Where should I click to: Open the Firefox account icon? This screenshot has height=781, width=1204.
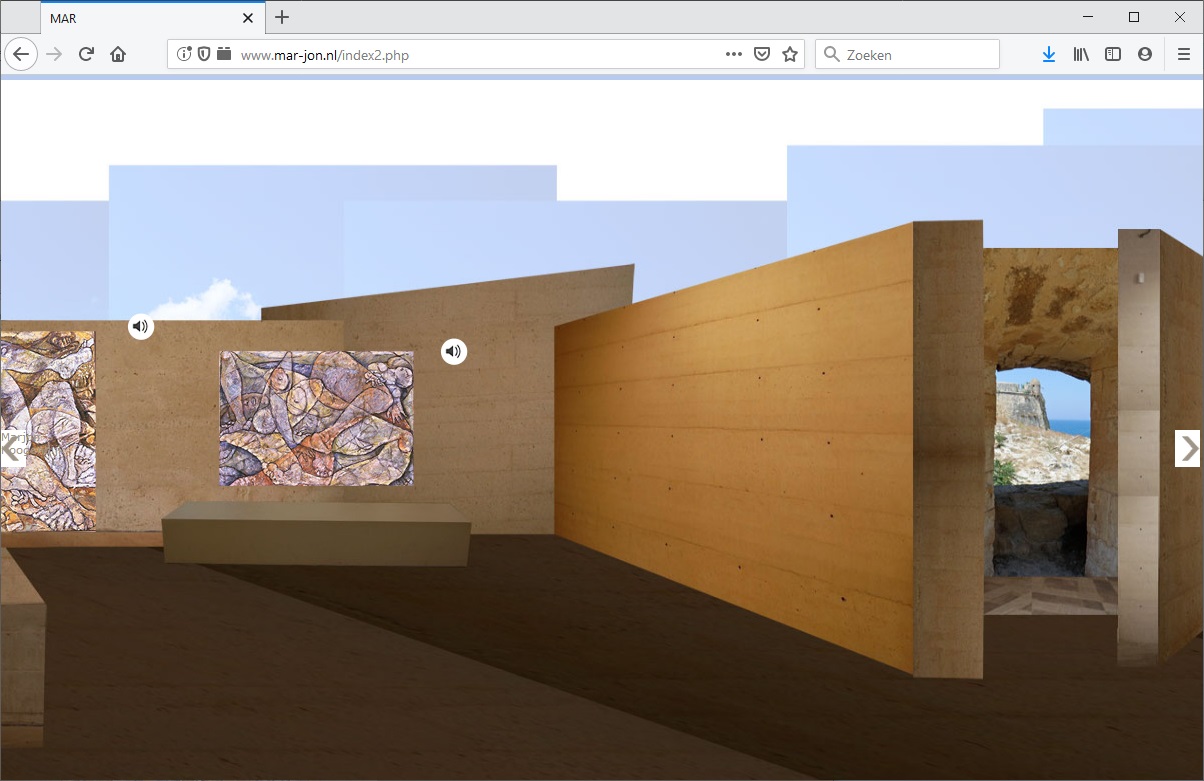click(1145, 55)
